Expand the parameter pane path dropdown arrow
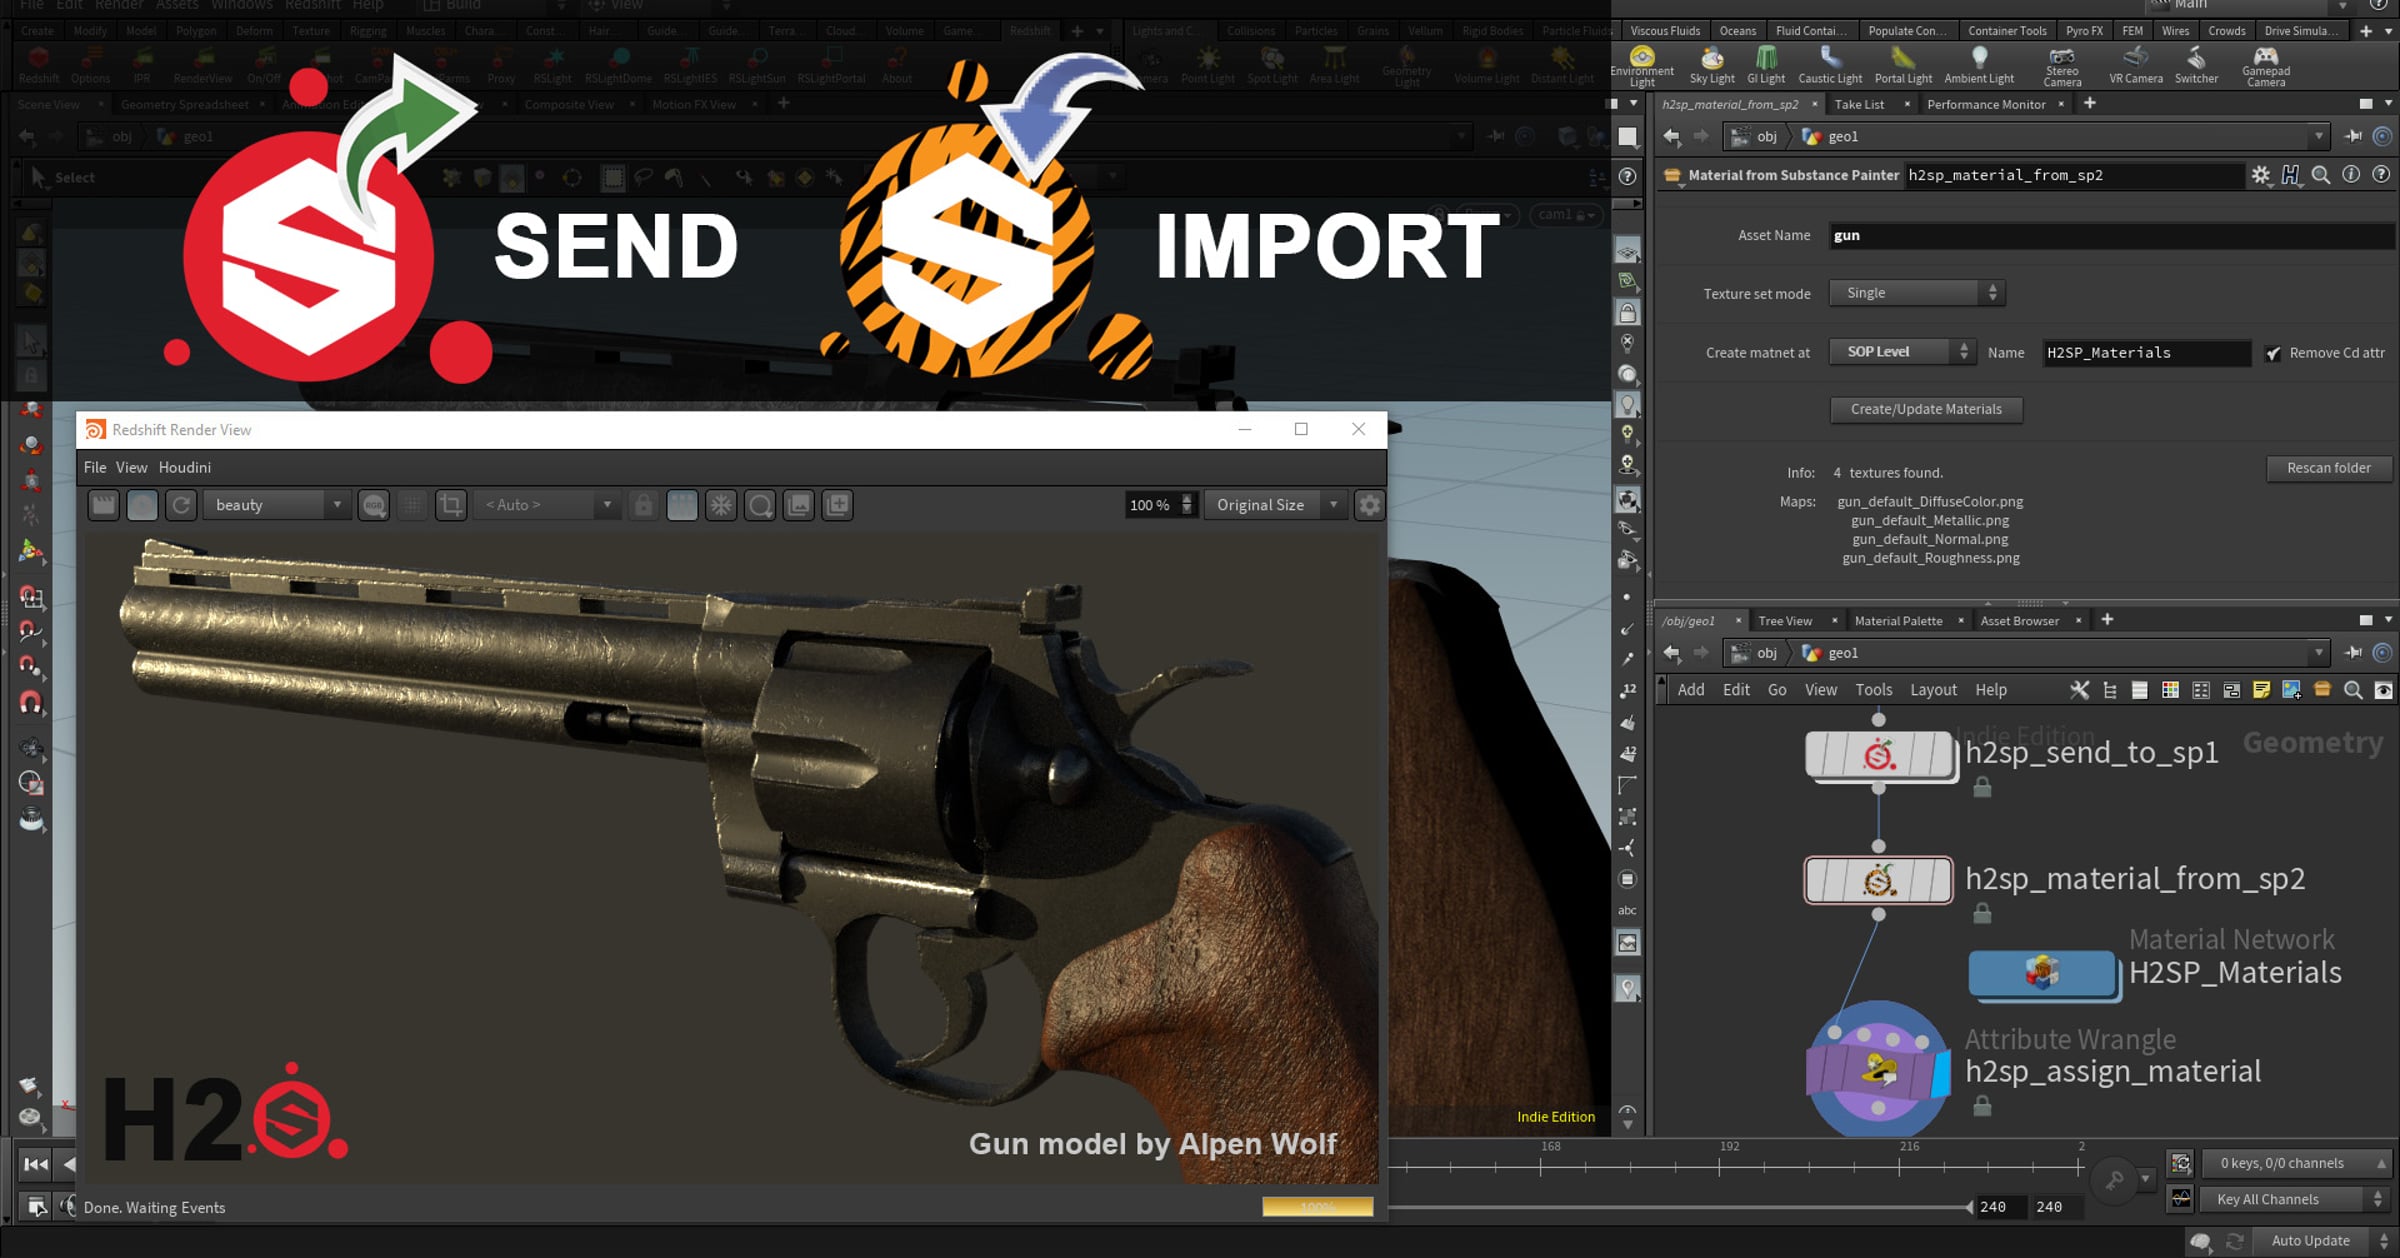The height and width of the screenshot is (1258, 2400). [x=2318, y=136]
